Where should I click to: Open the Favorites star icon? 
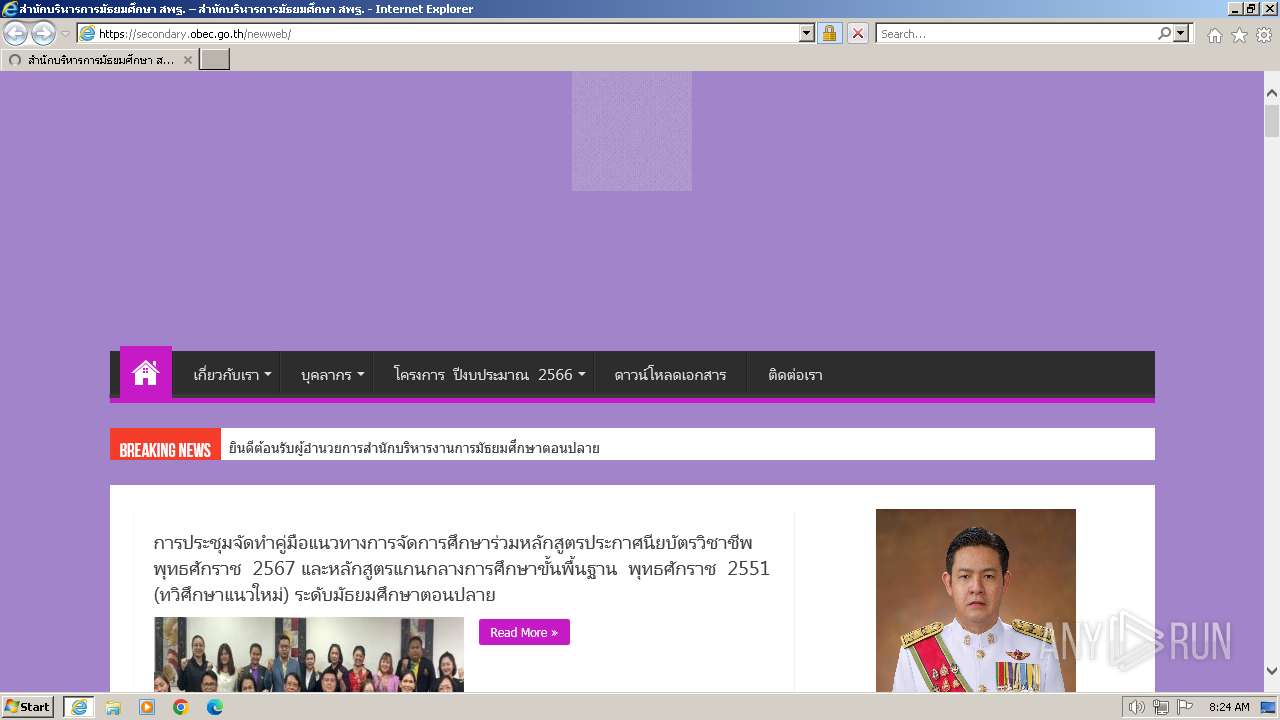[1239, 35]
